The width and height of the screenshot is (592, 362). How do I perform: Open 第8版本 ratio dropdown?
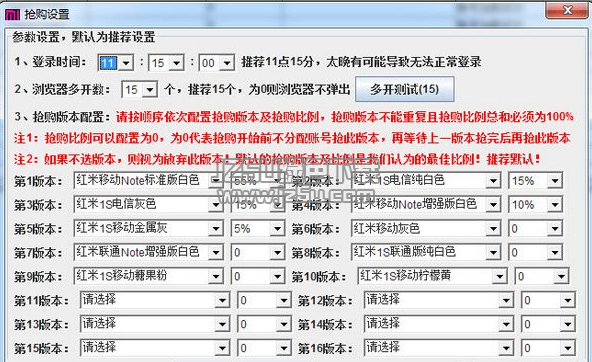535,252
